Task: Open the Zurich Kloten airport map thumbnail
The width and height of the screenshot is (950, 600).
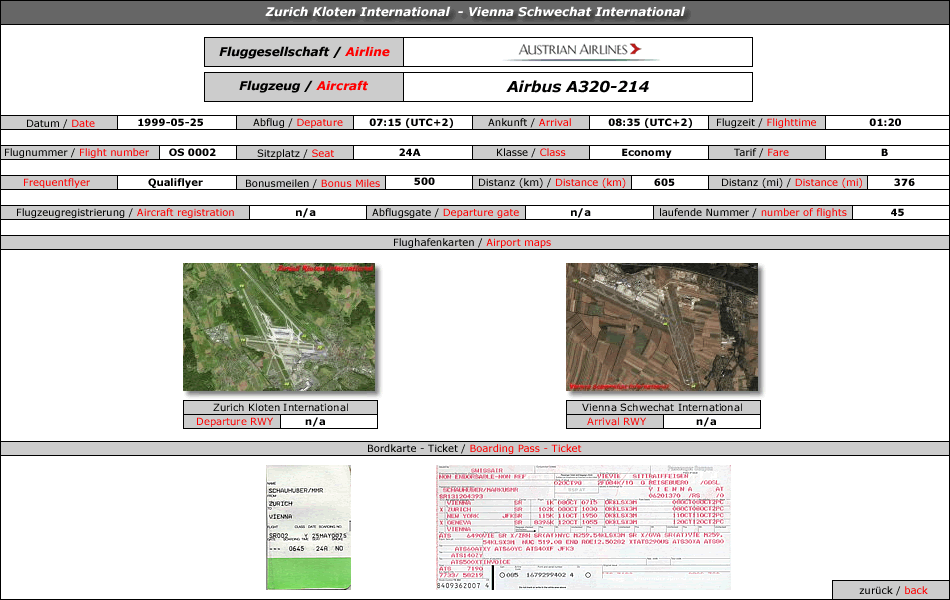Action: 279,327
